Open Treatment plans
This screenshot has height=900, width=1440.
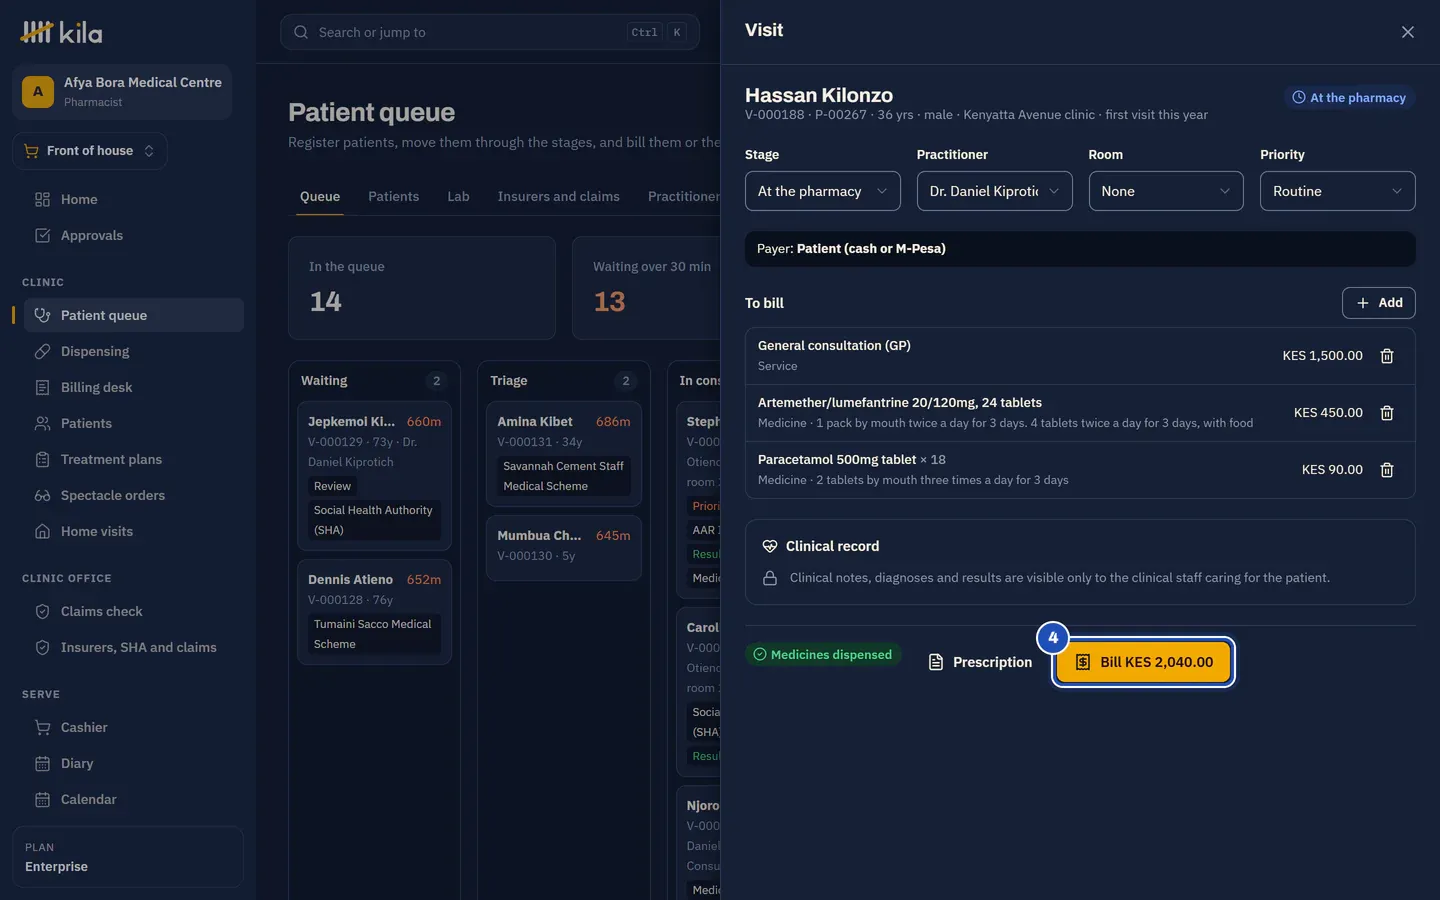tap(133, 459)
